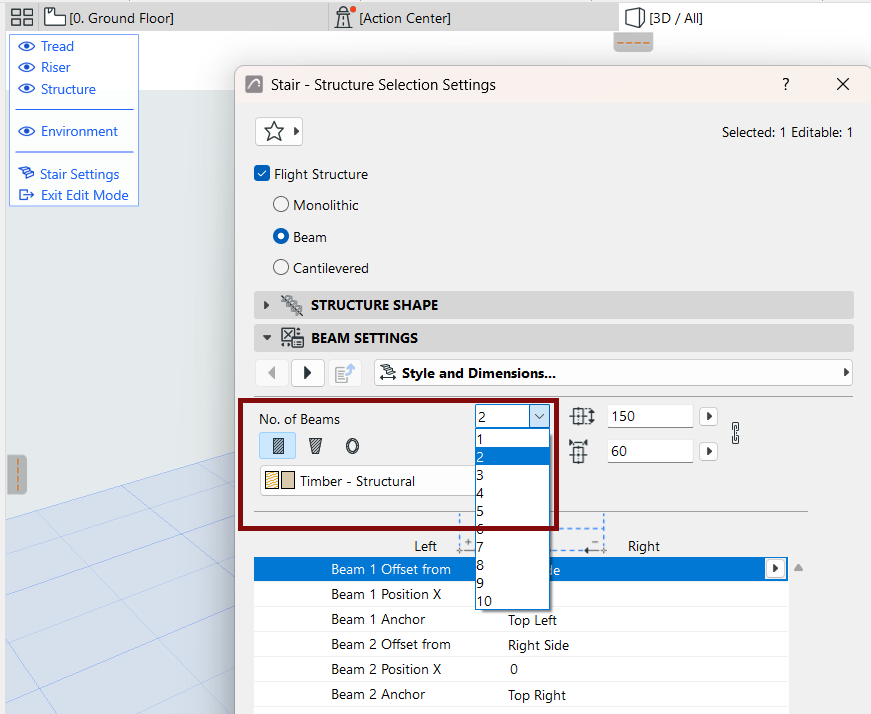The image size is (871, 714).
Task: Open the tab overview grid icon
Action: pos(22,18)
